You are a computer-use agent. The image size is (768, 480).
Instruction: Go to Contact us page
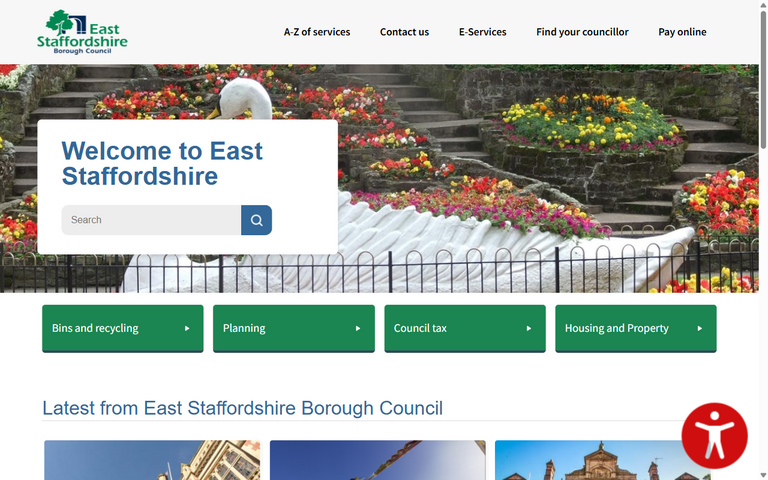[404, 32]
